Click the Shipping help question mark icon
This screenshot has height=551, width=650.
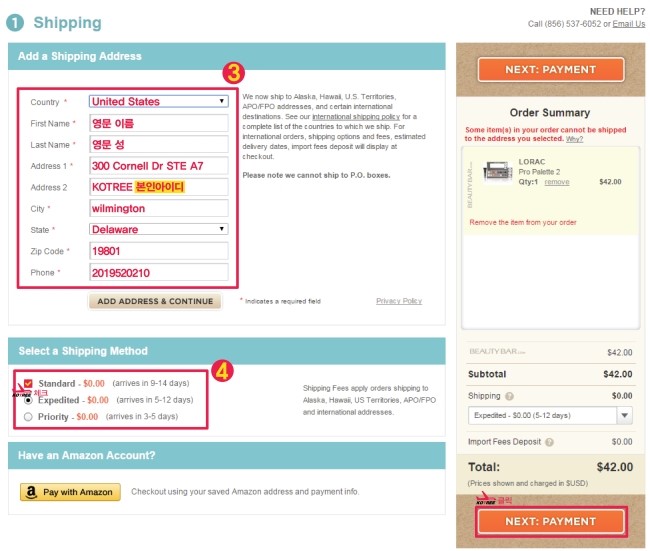(x=509, y=396)
